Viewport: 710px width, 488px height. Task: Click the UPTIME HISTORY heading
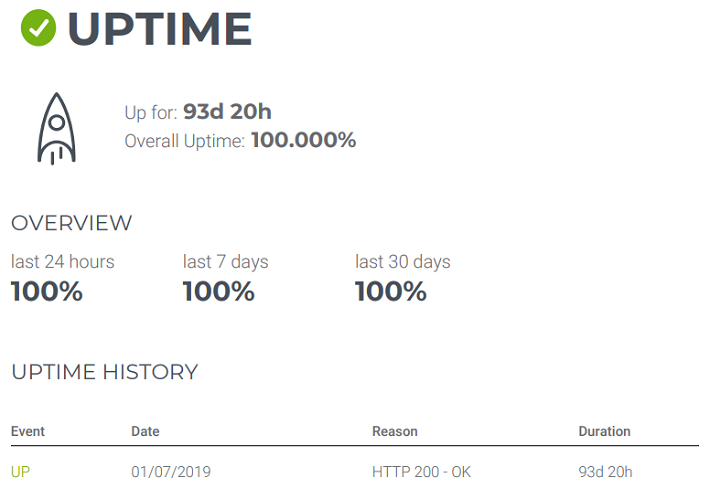pyautogui.click(x=105, y=372)
